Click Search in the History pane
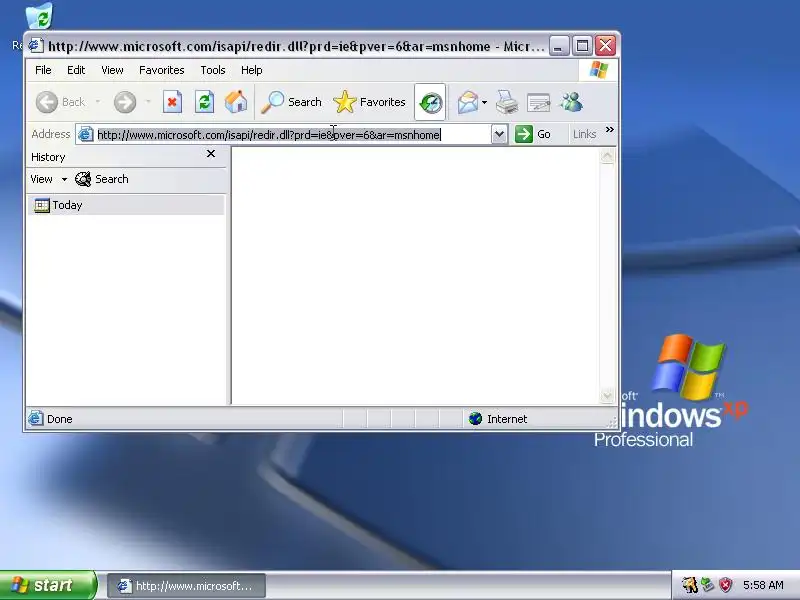 pos(102,179)
